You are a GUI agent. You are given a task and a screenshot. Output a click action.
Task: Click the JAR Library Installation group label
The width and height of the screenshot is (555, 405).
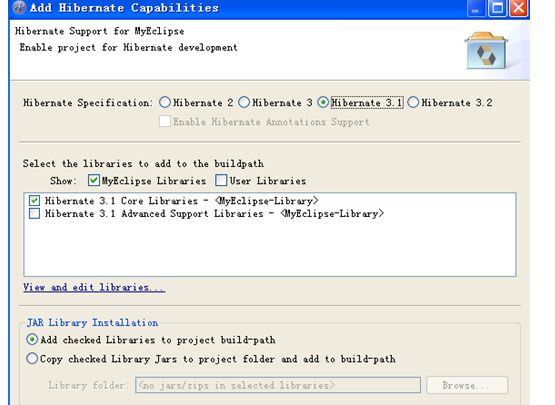click(x=93, y=323)
